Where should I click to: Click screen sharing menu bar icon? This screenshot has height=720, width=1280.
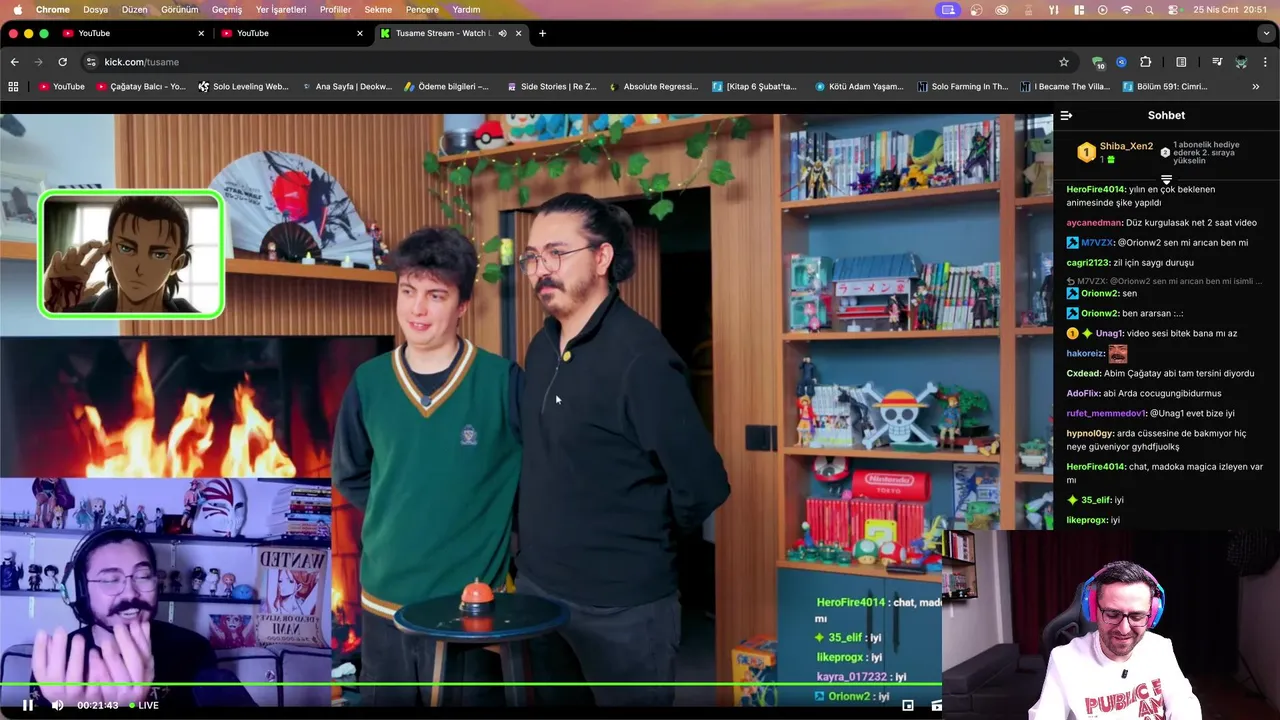[948, 10]
